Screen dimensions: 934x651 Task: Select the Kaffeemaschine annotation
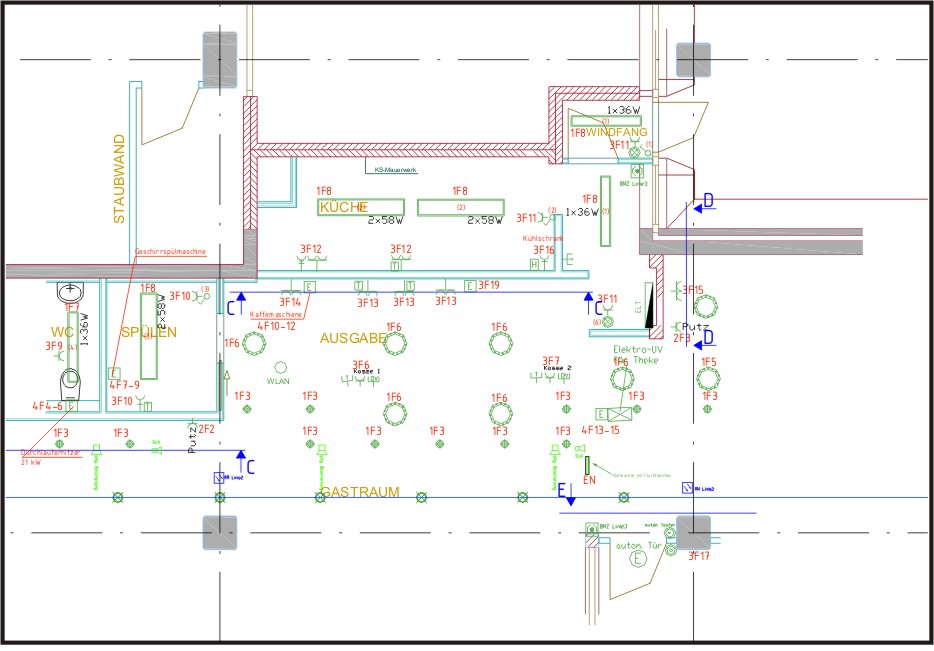(x=276, y=314)
